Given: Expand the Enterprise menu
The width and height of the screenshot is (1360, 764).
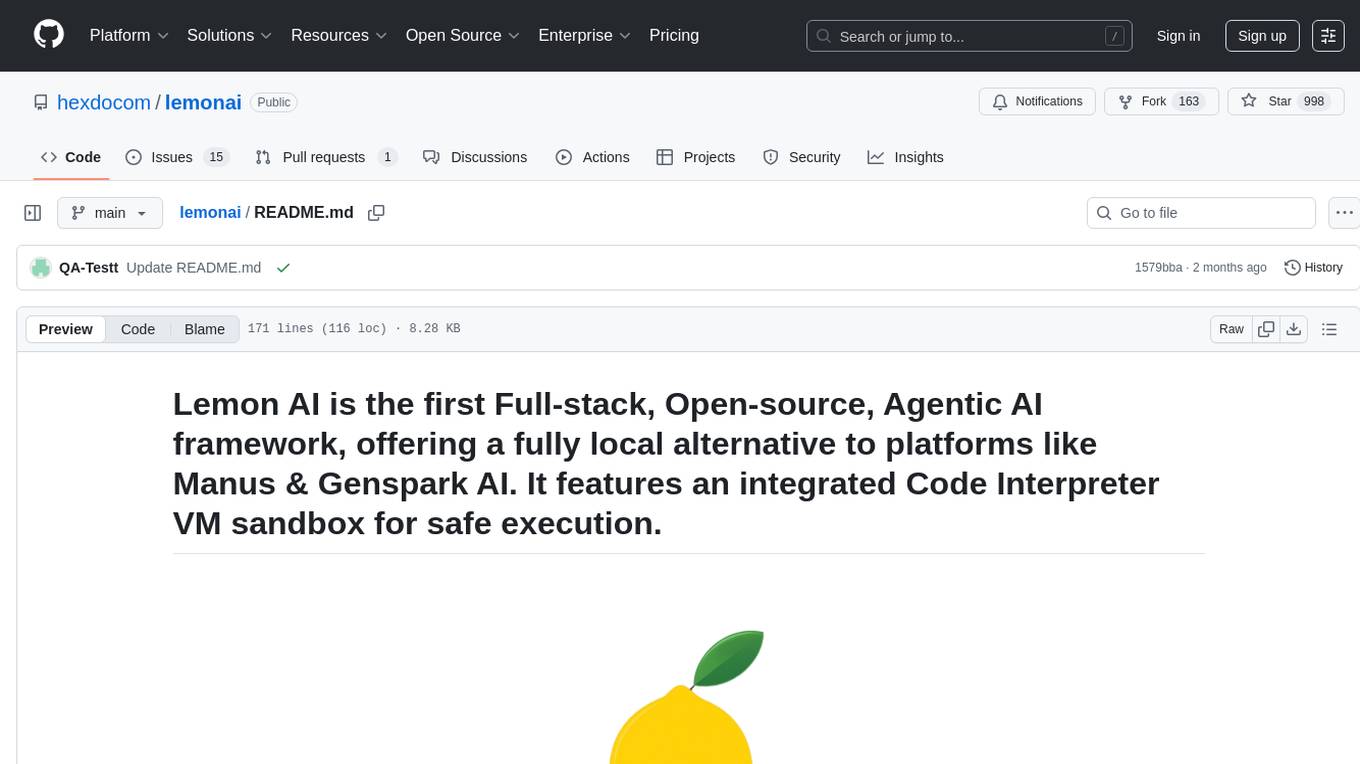Looking at the screenshot, I should coord(584,35).
